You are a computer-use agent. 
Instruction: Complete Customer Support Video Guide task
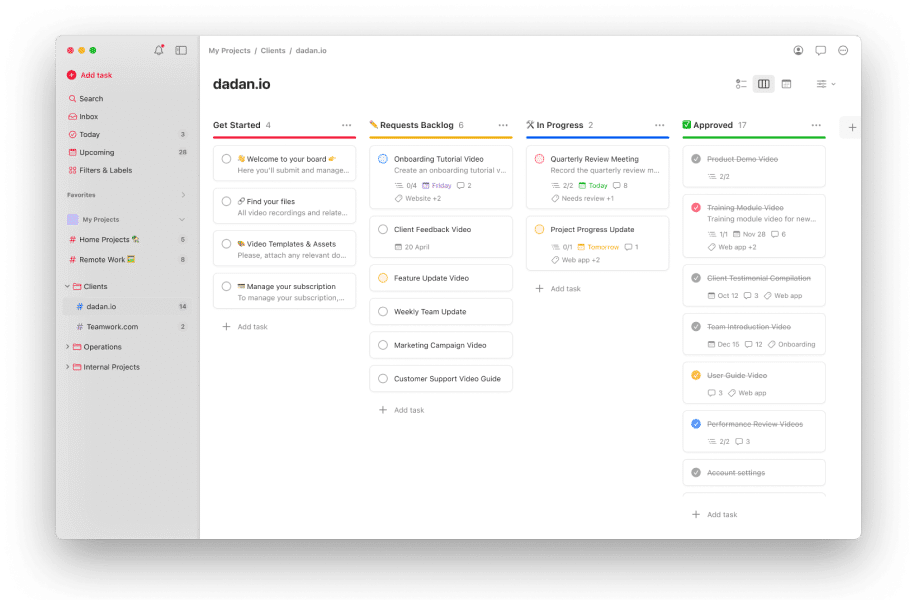(382, 379)
